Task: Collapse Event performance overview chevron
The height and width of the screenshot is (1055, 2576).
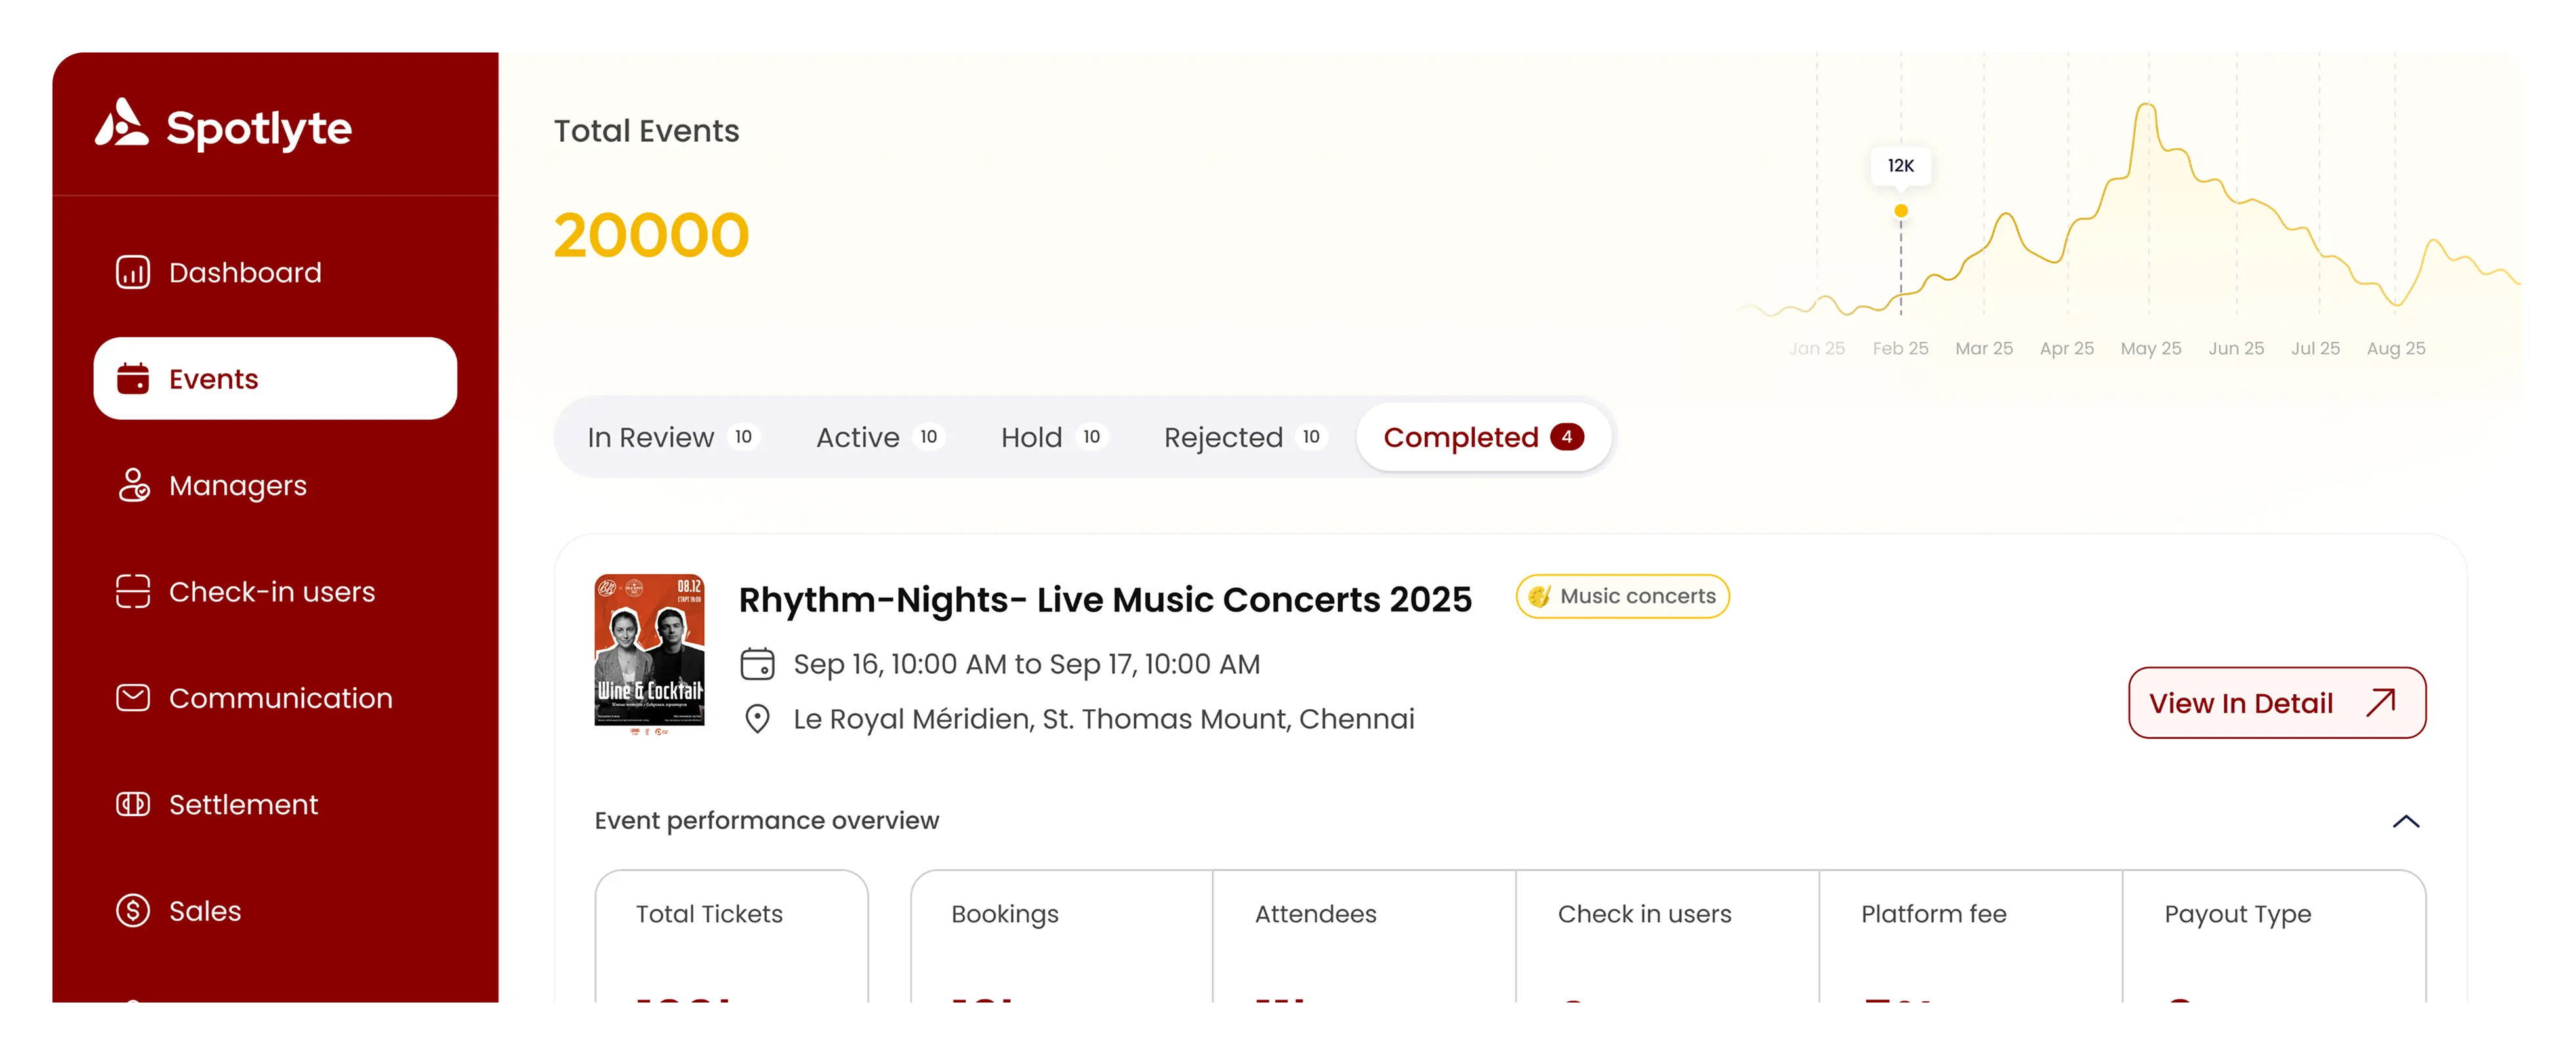Action: pos(2405,821)
